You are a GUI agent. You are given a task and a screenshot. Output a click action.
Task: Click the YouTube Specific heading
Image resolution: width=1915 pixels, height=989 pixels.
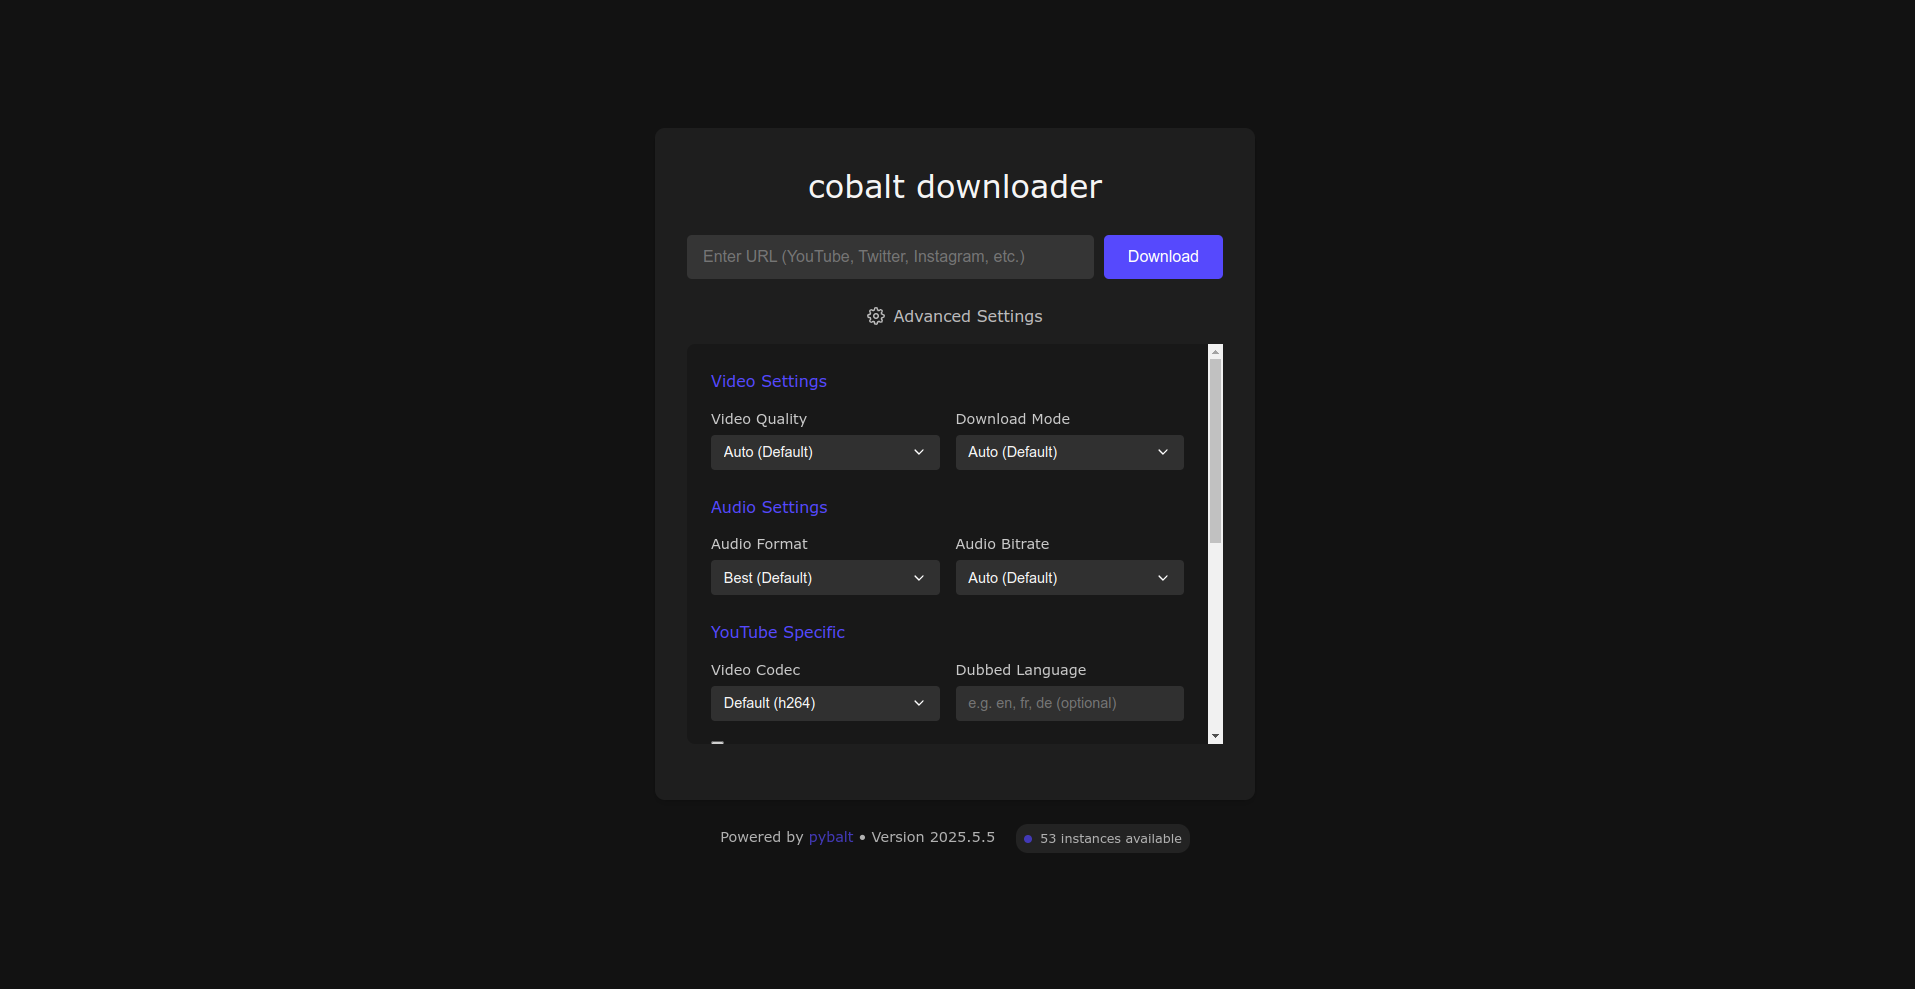pyautogui.click(x=778, y=632)
